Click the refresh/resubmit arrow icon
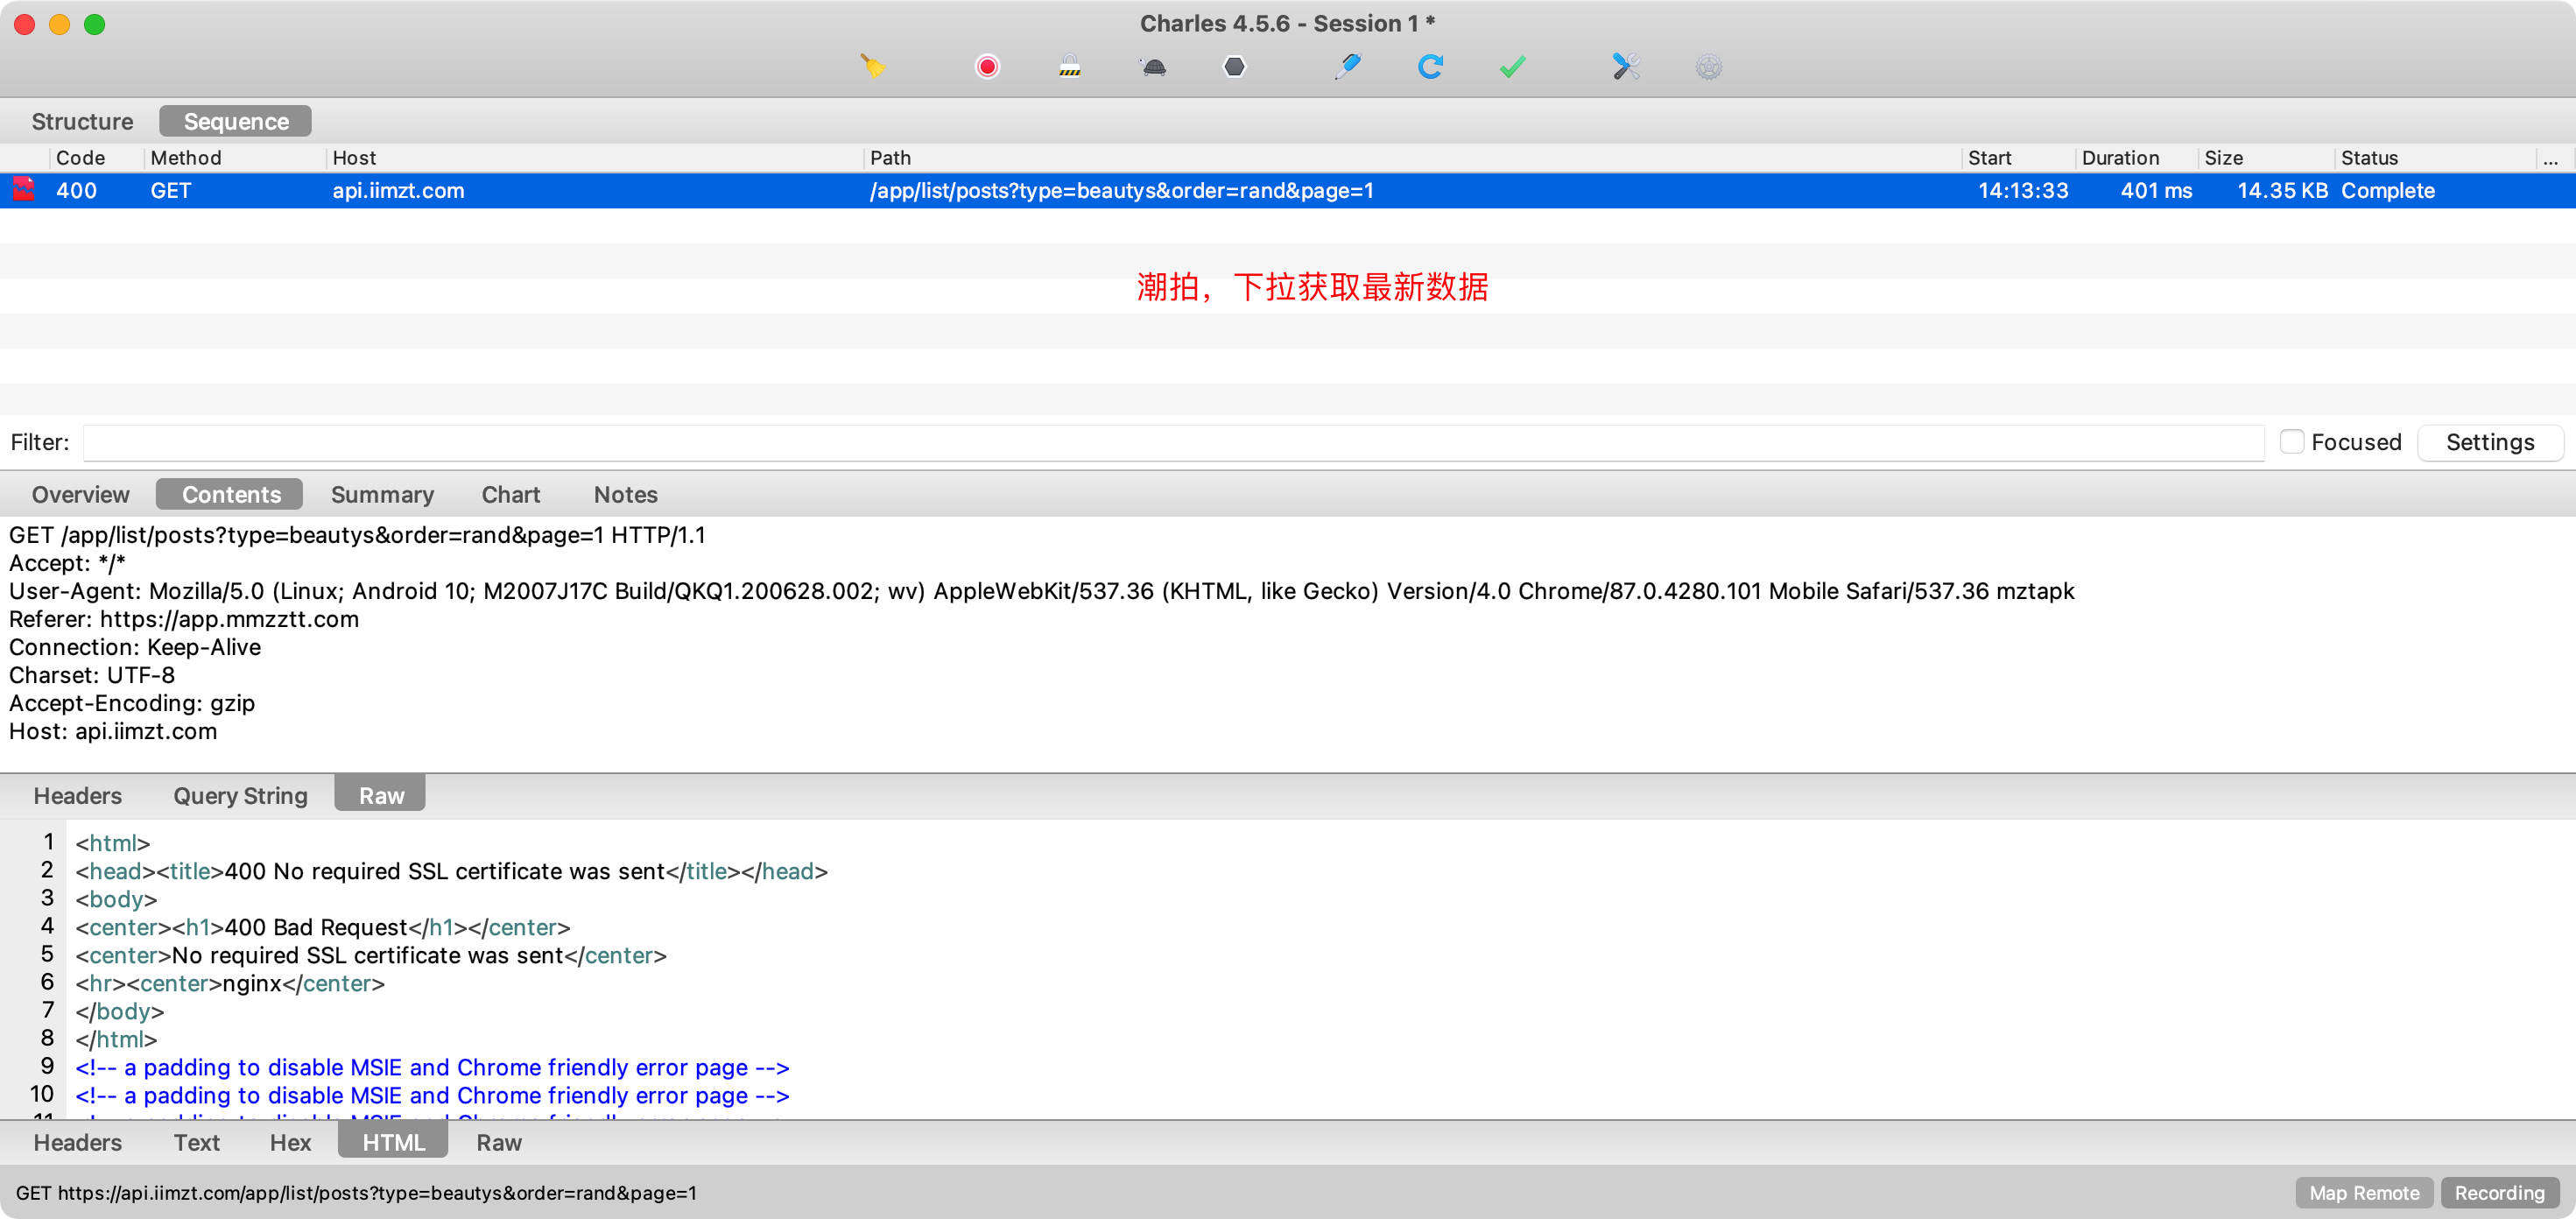This screenshot has width=2576, height=1219. 1429,67
